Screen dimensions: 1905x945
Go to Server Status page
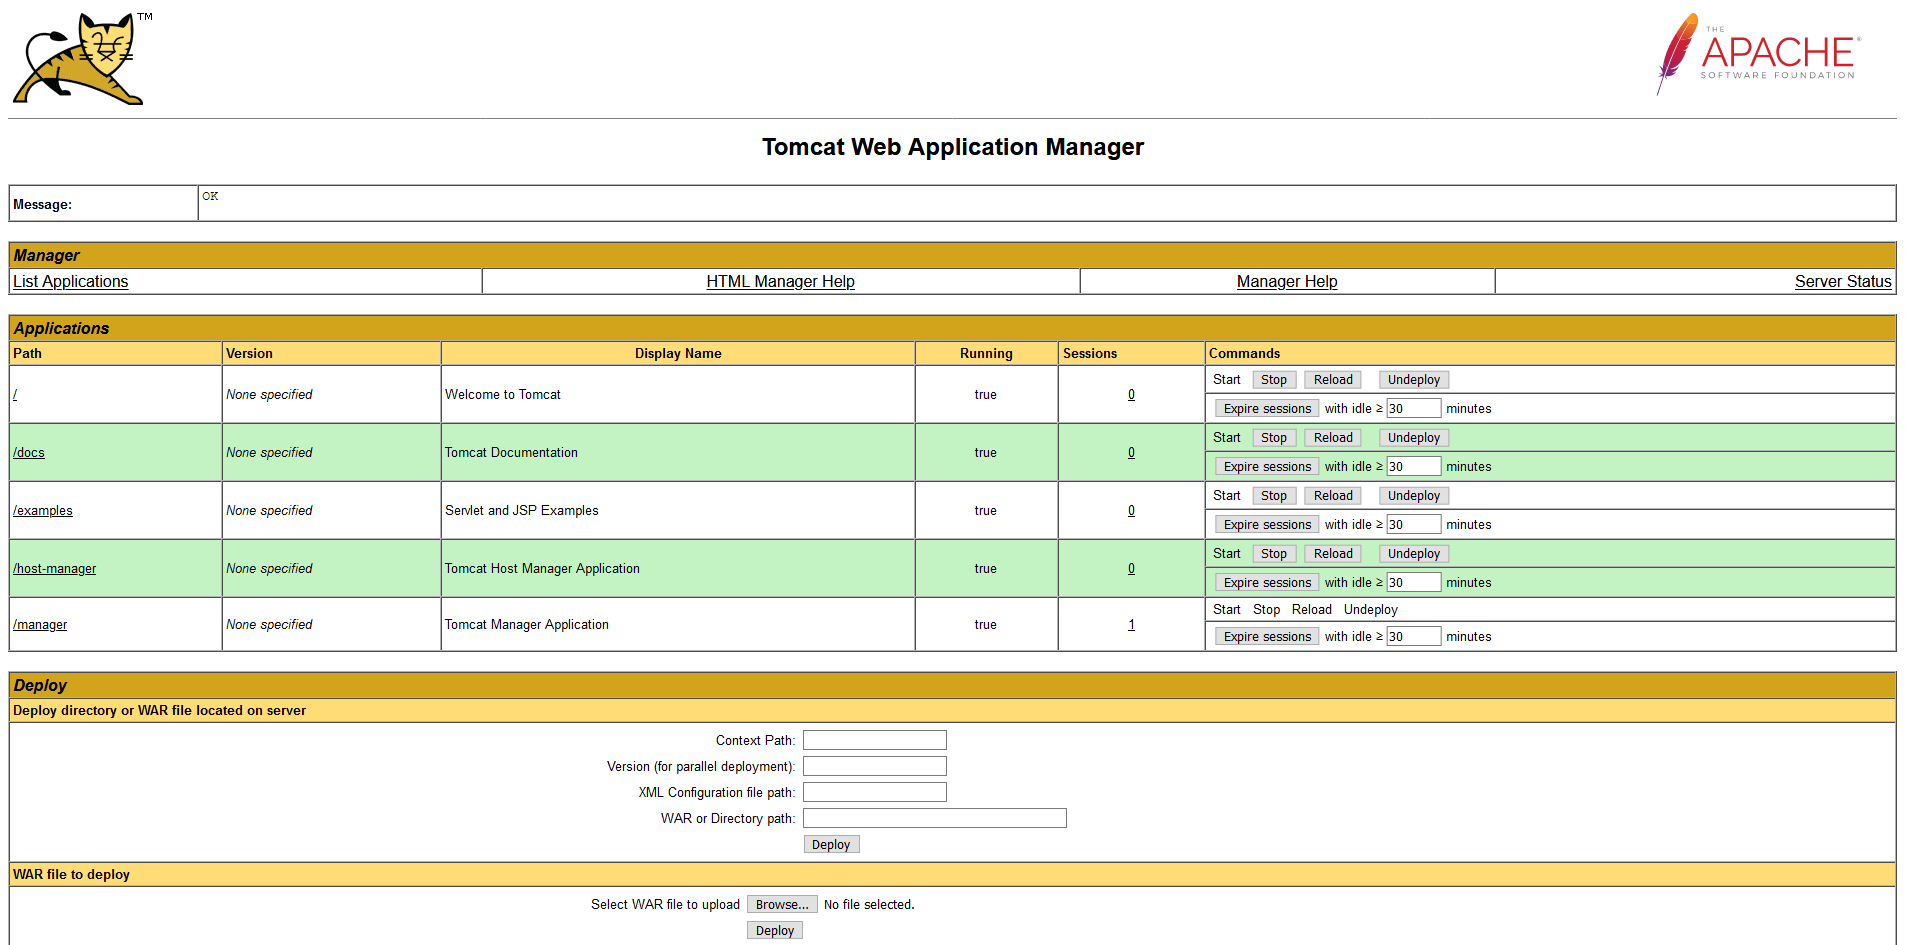[x=1842, y=282]
